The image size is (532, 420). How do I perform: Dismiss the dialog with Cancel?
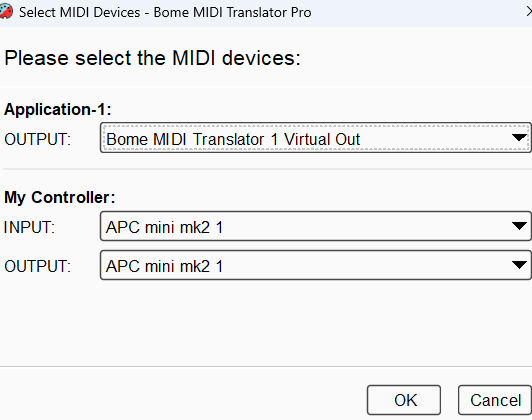click(x=495, y=400)
